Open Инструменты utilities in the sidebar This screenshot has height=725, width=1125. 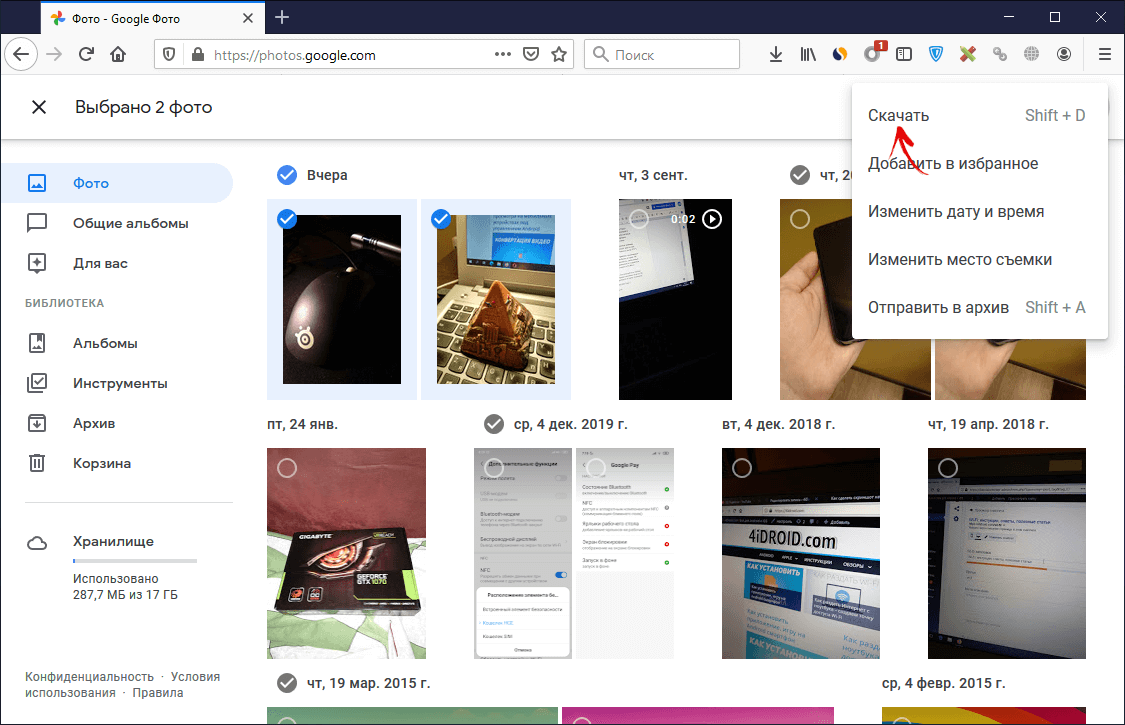click(119, 383)
